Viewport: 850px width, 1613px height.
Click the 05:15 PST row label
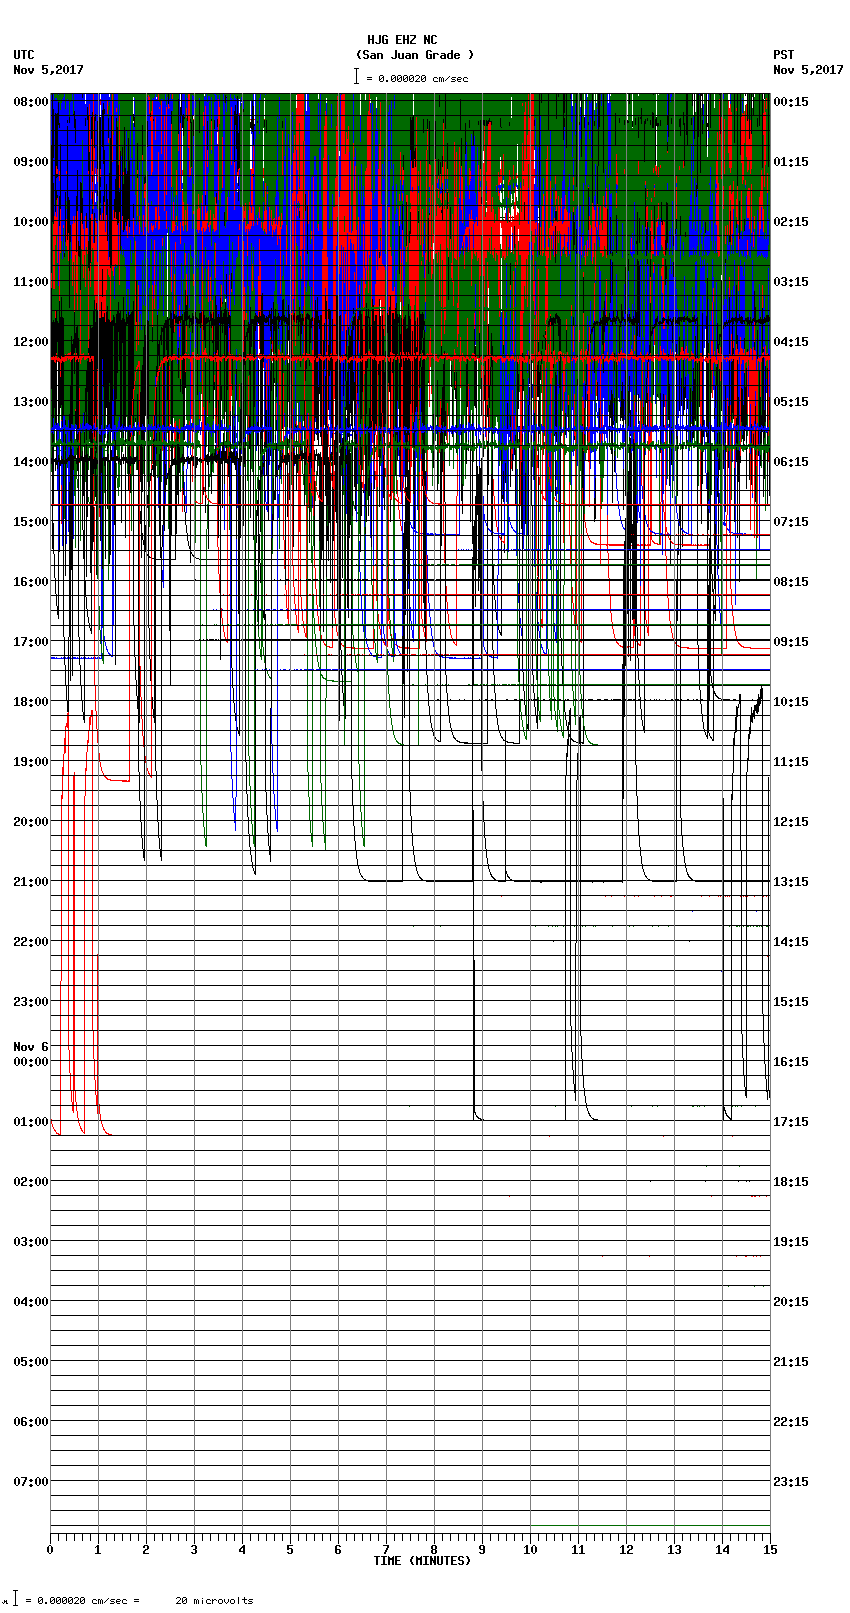click(x=791, y=402)
